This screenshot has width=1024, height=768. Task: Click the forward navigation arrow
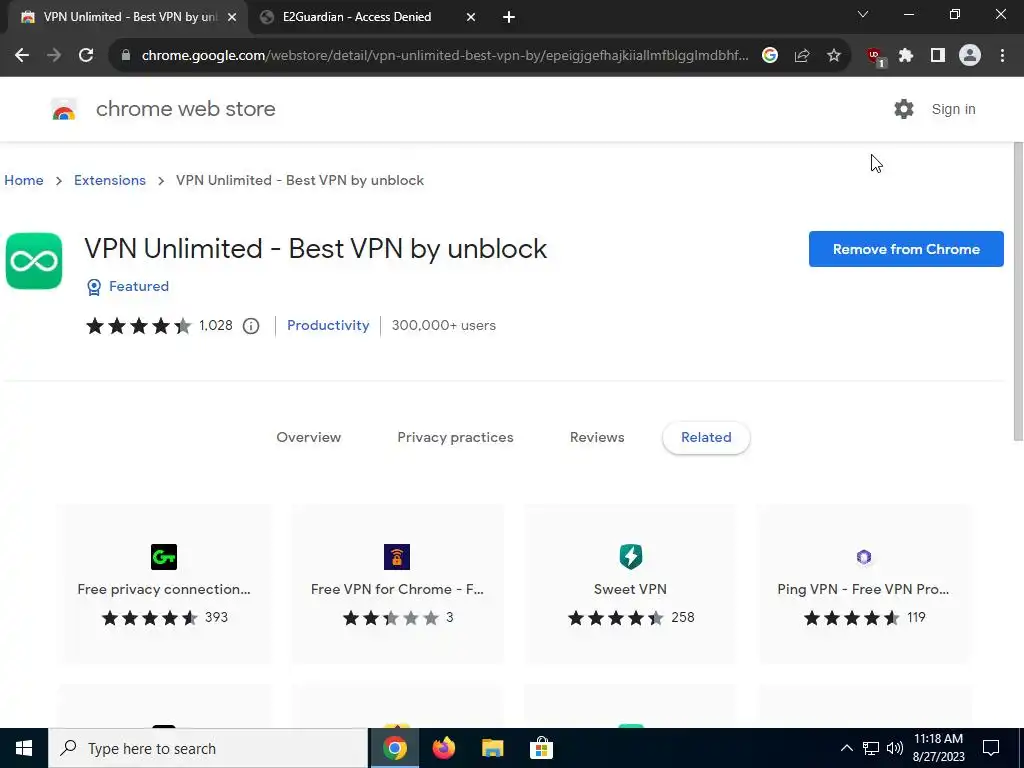54,56
